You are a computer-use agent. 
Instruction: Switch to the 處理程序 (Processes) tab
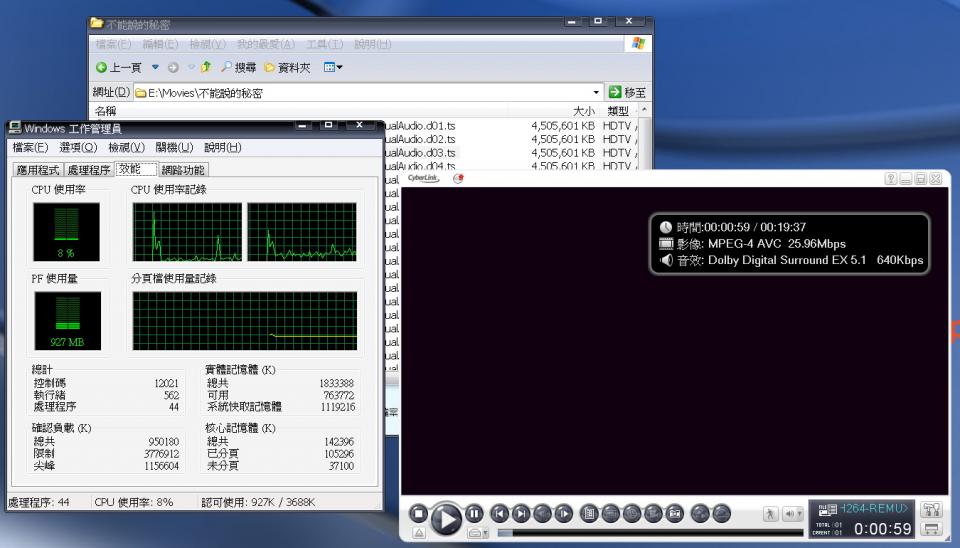tap(88, 170)
